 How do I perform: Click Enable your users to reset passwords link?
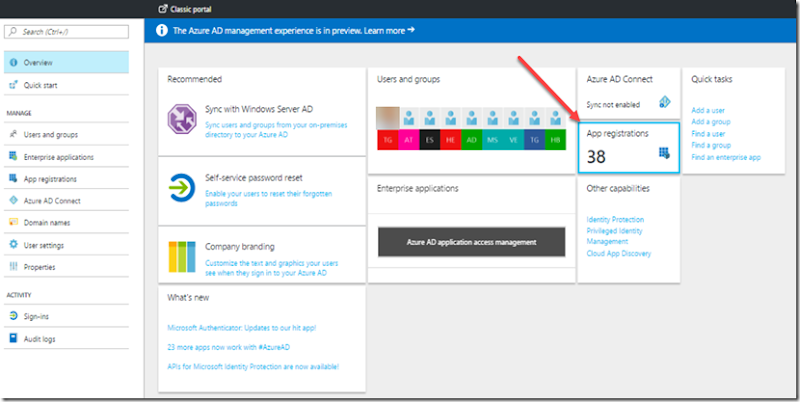pos(268,198)
